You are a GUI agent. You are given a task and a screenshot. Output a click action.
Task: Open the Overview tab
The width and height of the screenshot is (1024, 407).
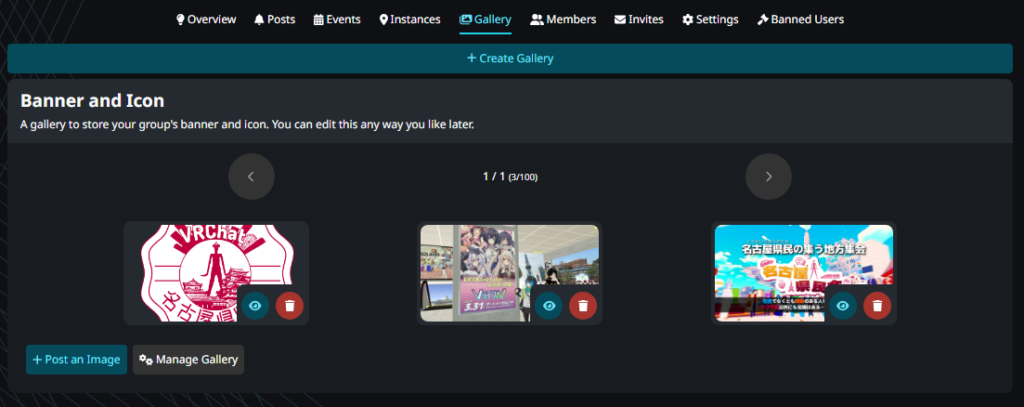(206, 19)
